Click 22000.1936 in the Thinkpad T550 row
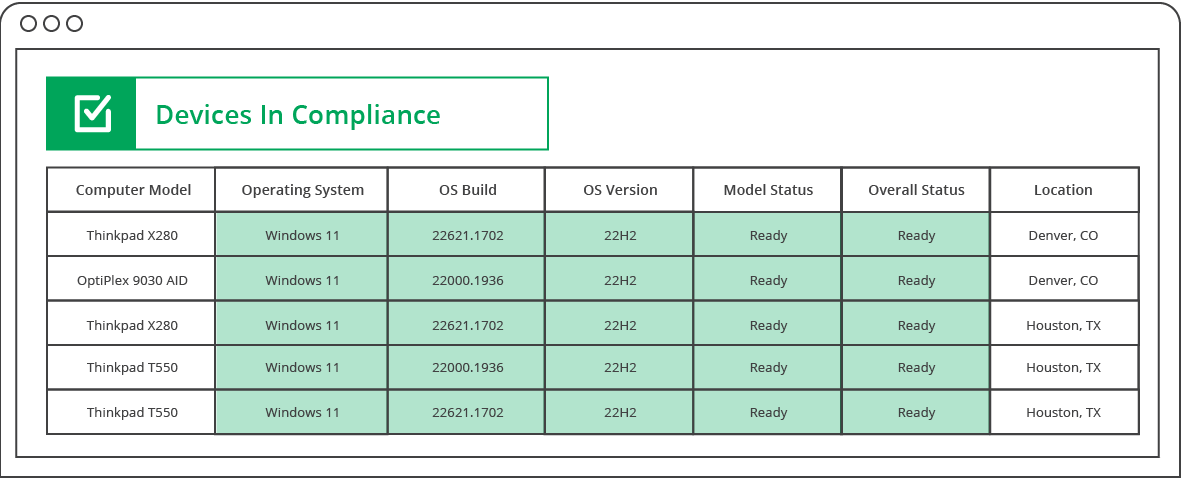 (x=467, y=367)
